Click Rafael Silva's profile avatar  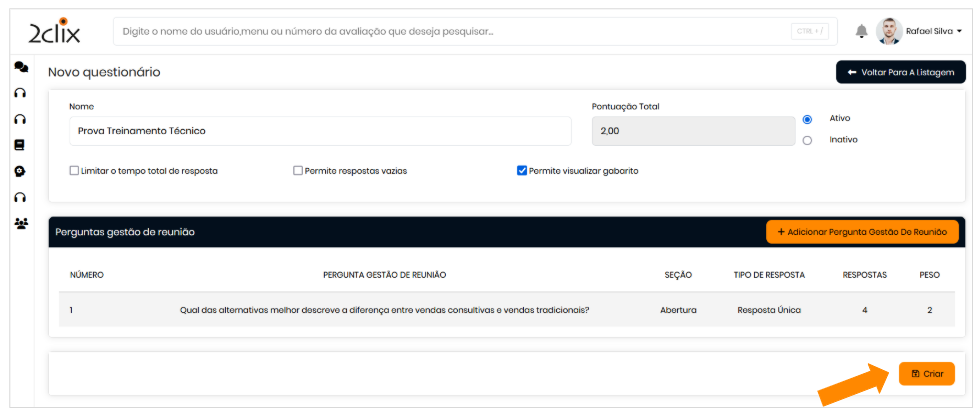(x=889, y=31)
